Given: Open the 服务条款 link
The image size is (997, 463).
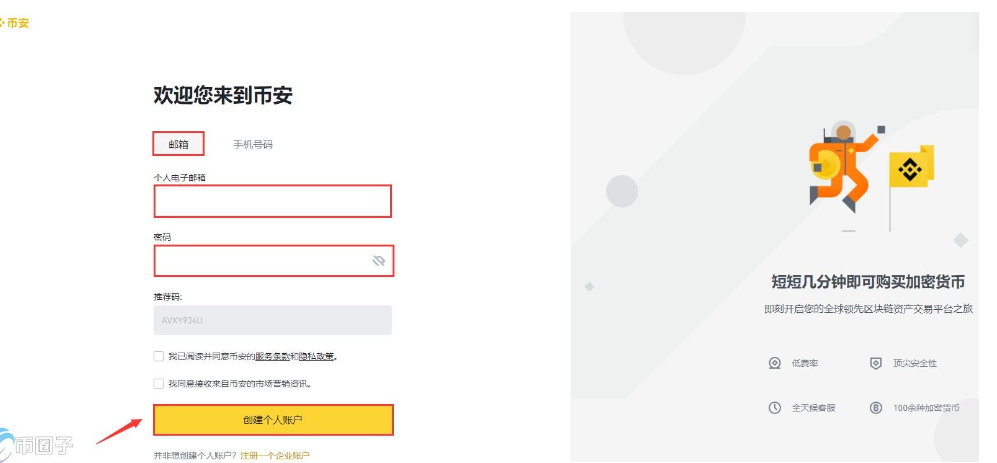Looking at the screenshot, I should 270,356.
